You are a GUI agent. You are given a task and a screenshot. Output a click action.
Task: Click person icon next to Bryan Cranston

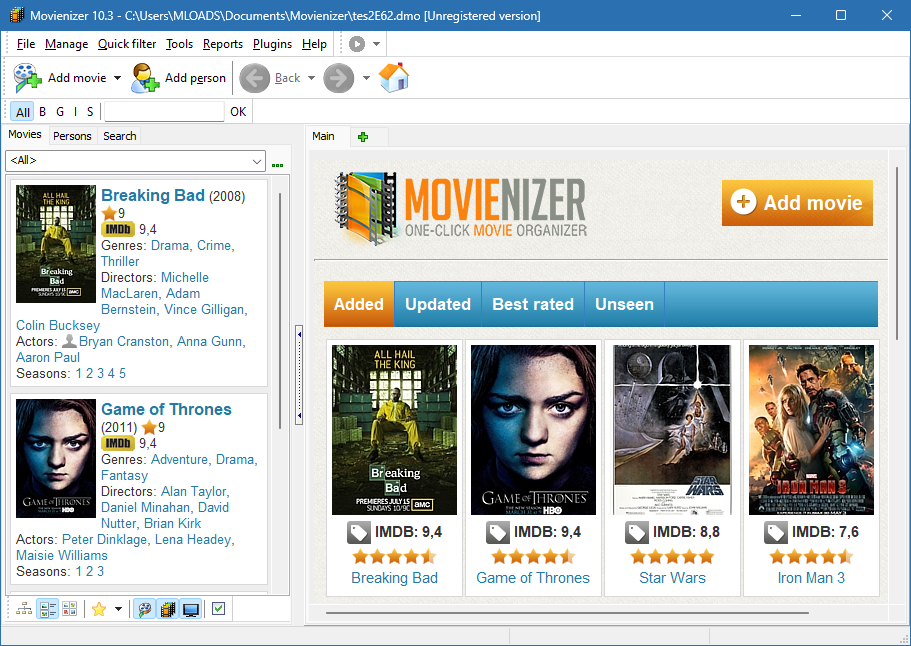click(x=69, y=341)
